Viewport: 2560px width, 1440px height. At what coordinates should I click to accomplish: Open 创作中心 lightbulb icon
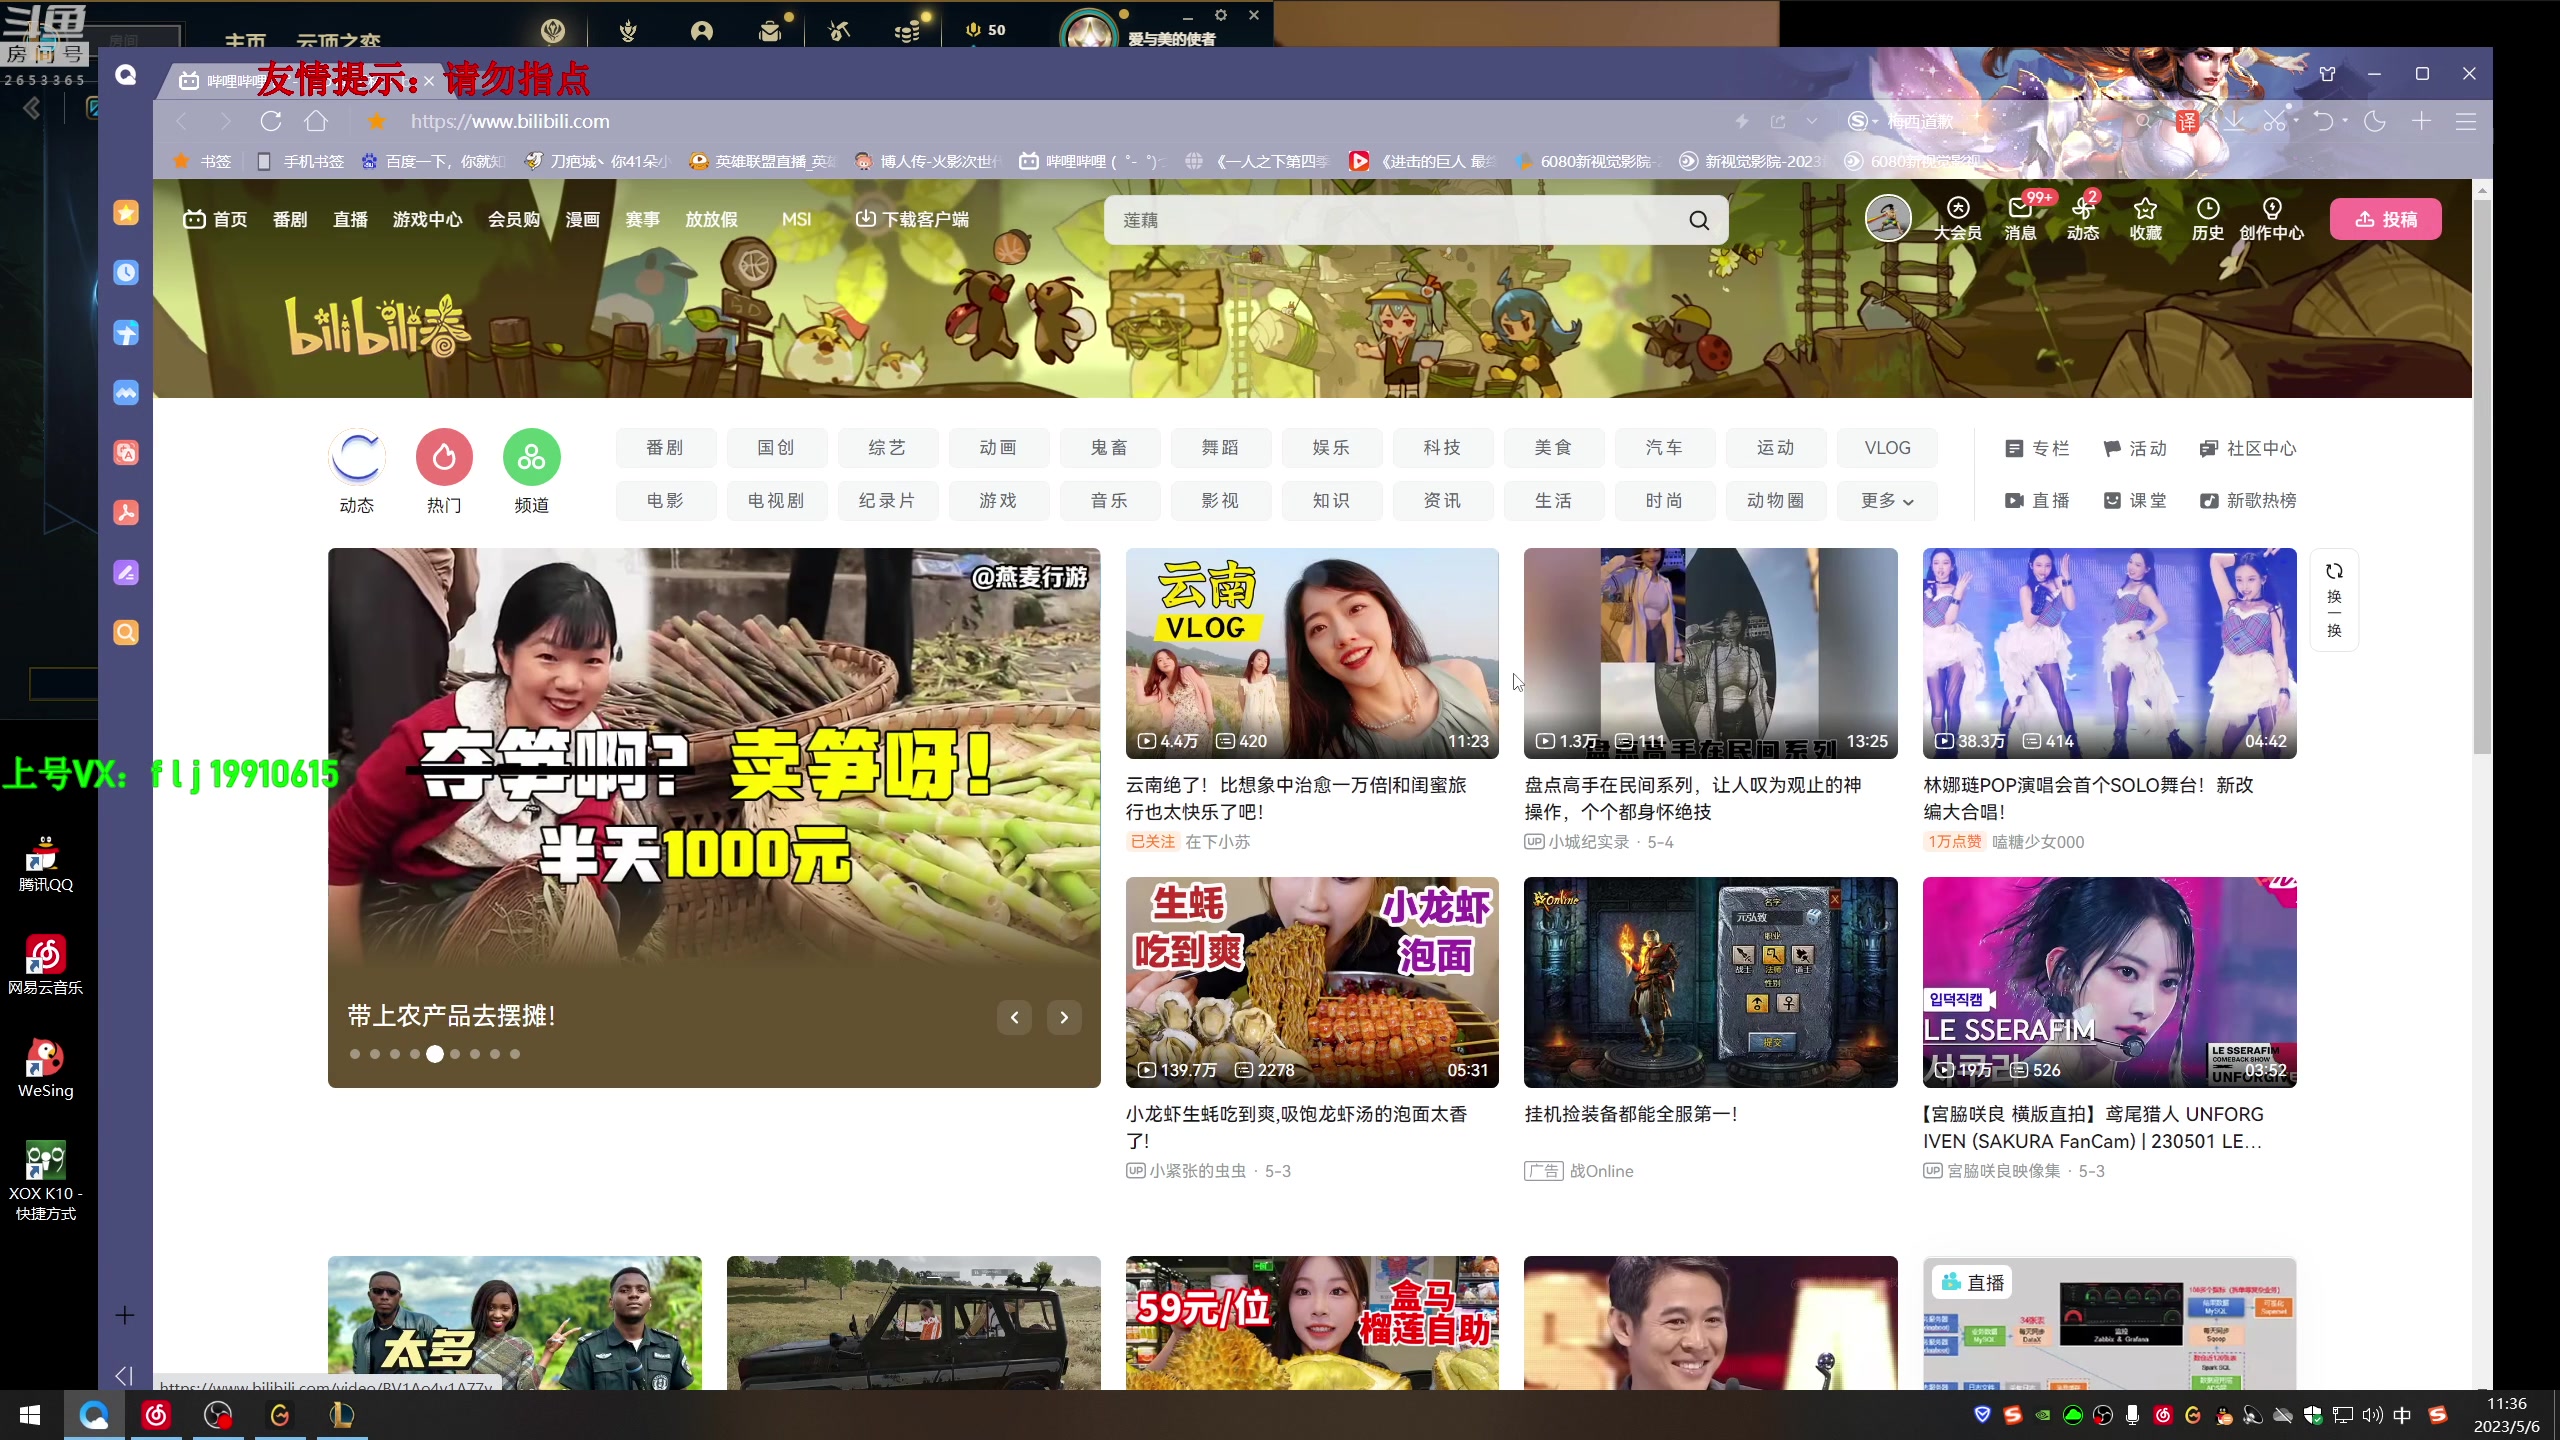click(2271, 218)
